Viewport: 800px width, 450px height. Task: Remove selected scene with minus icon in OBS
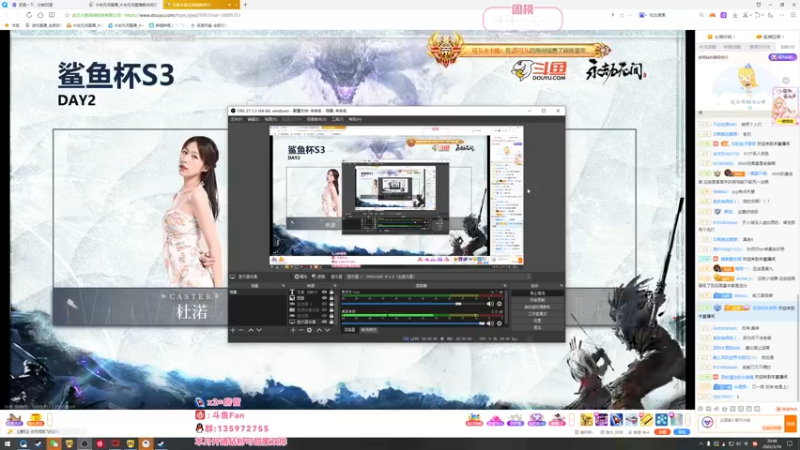pyautogui.click(x=241, y=330)
